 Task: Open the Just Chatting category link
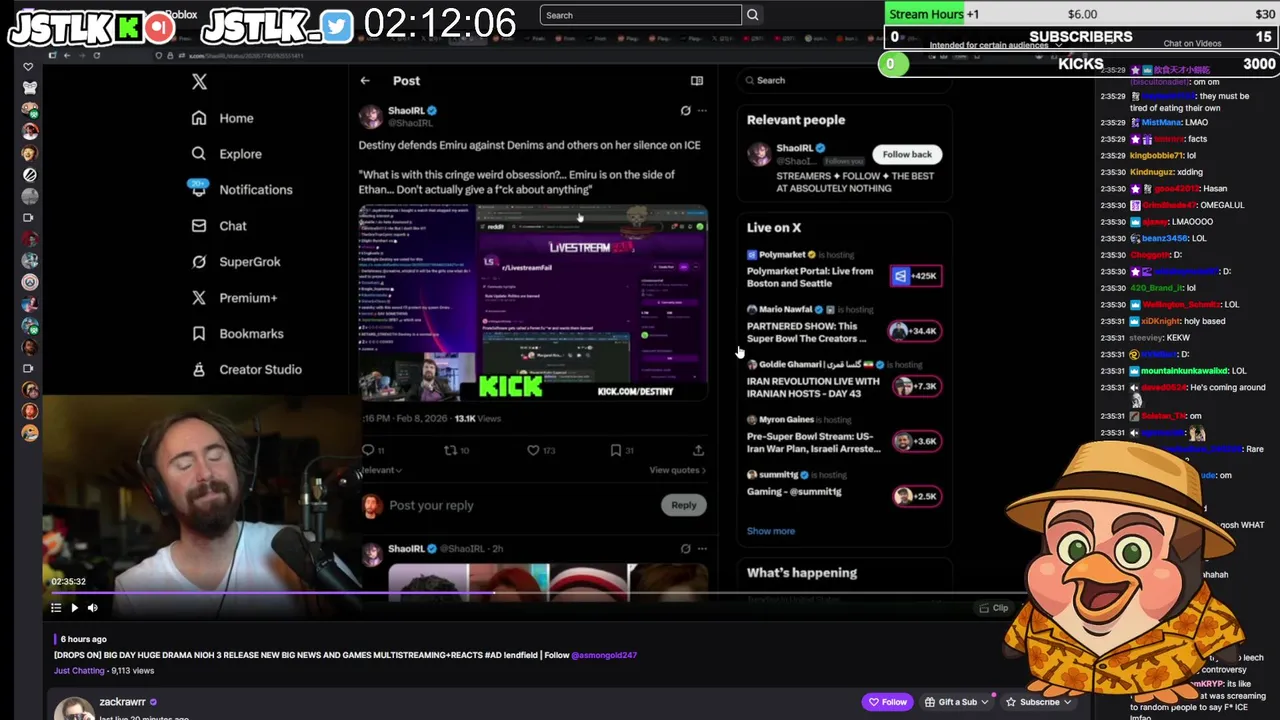click(79, 671)
